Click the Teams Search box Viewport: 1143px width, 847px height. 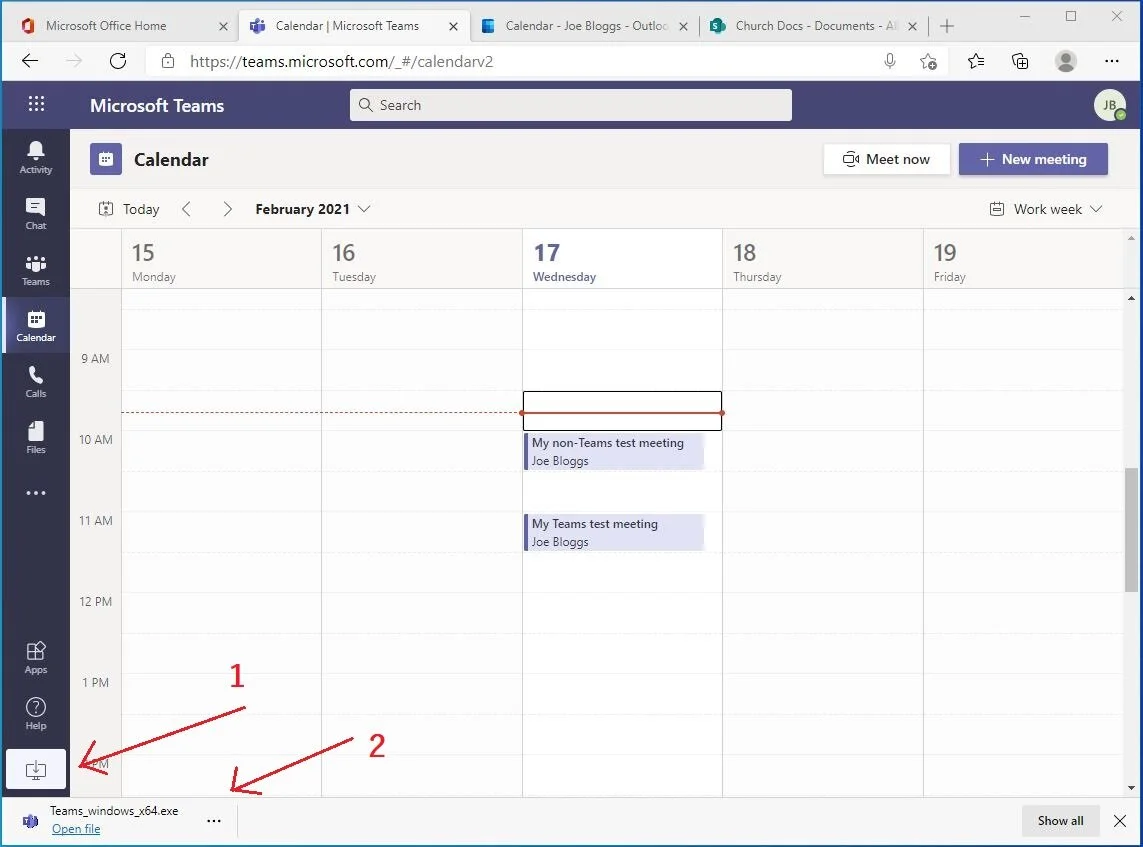click(x=571, y=105)
